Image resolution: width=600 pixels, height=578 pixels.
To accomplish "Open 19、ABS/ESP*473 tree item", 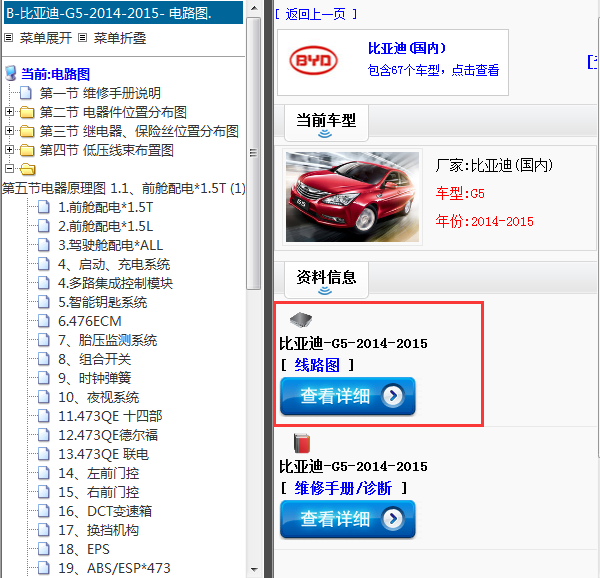I will pos(114,568).
